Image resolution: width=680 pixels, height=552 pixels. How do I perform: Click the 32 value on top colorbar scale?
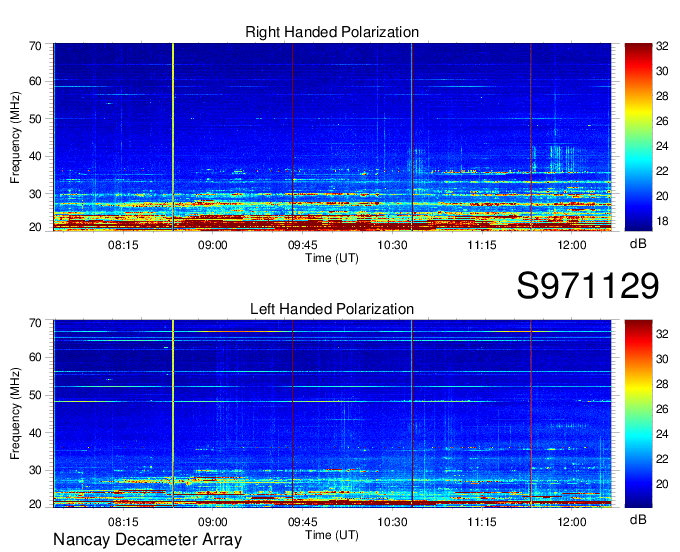pyautogui.click(x=662, y=46)
